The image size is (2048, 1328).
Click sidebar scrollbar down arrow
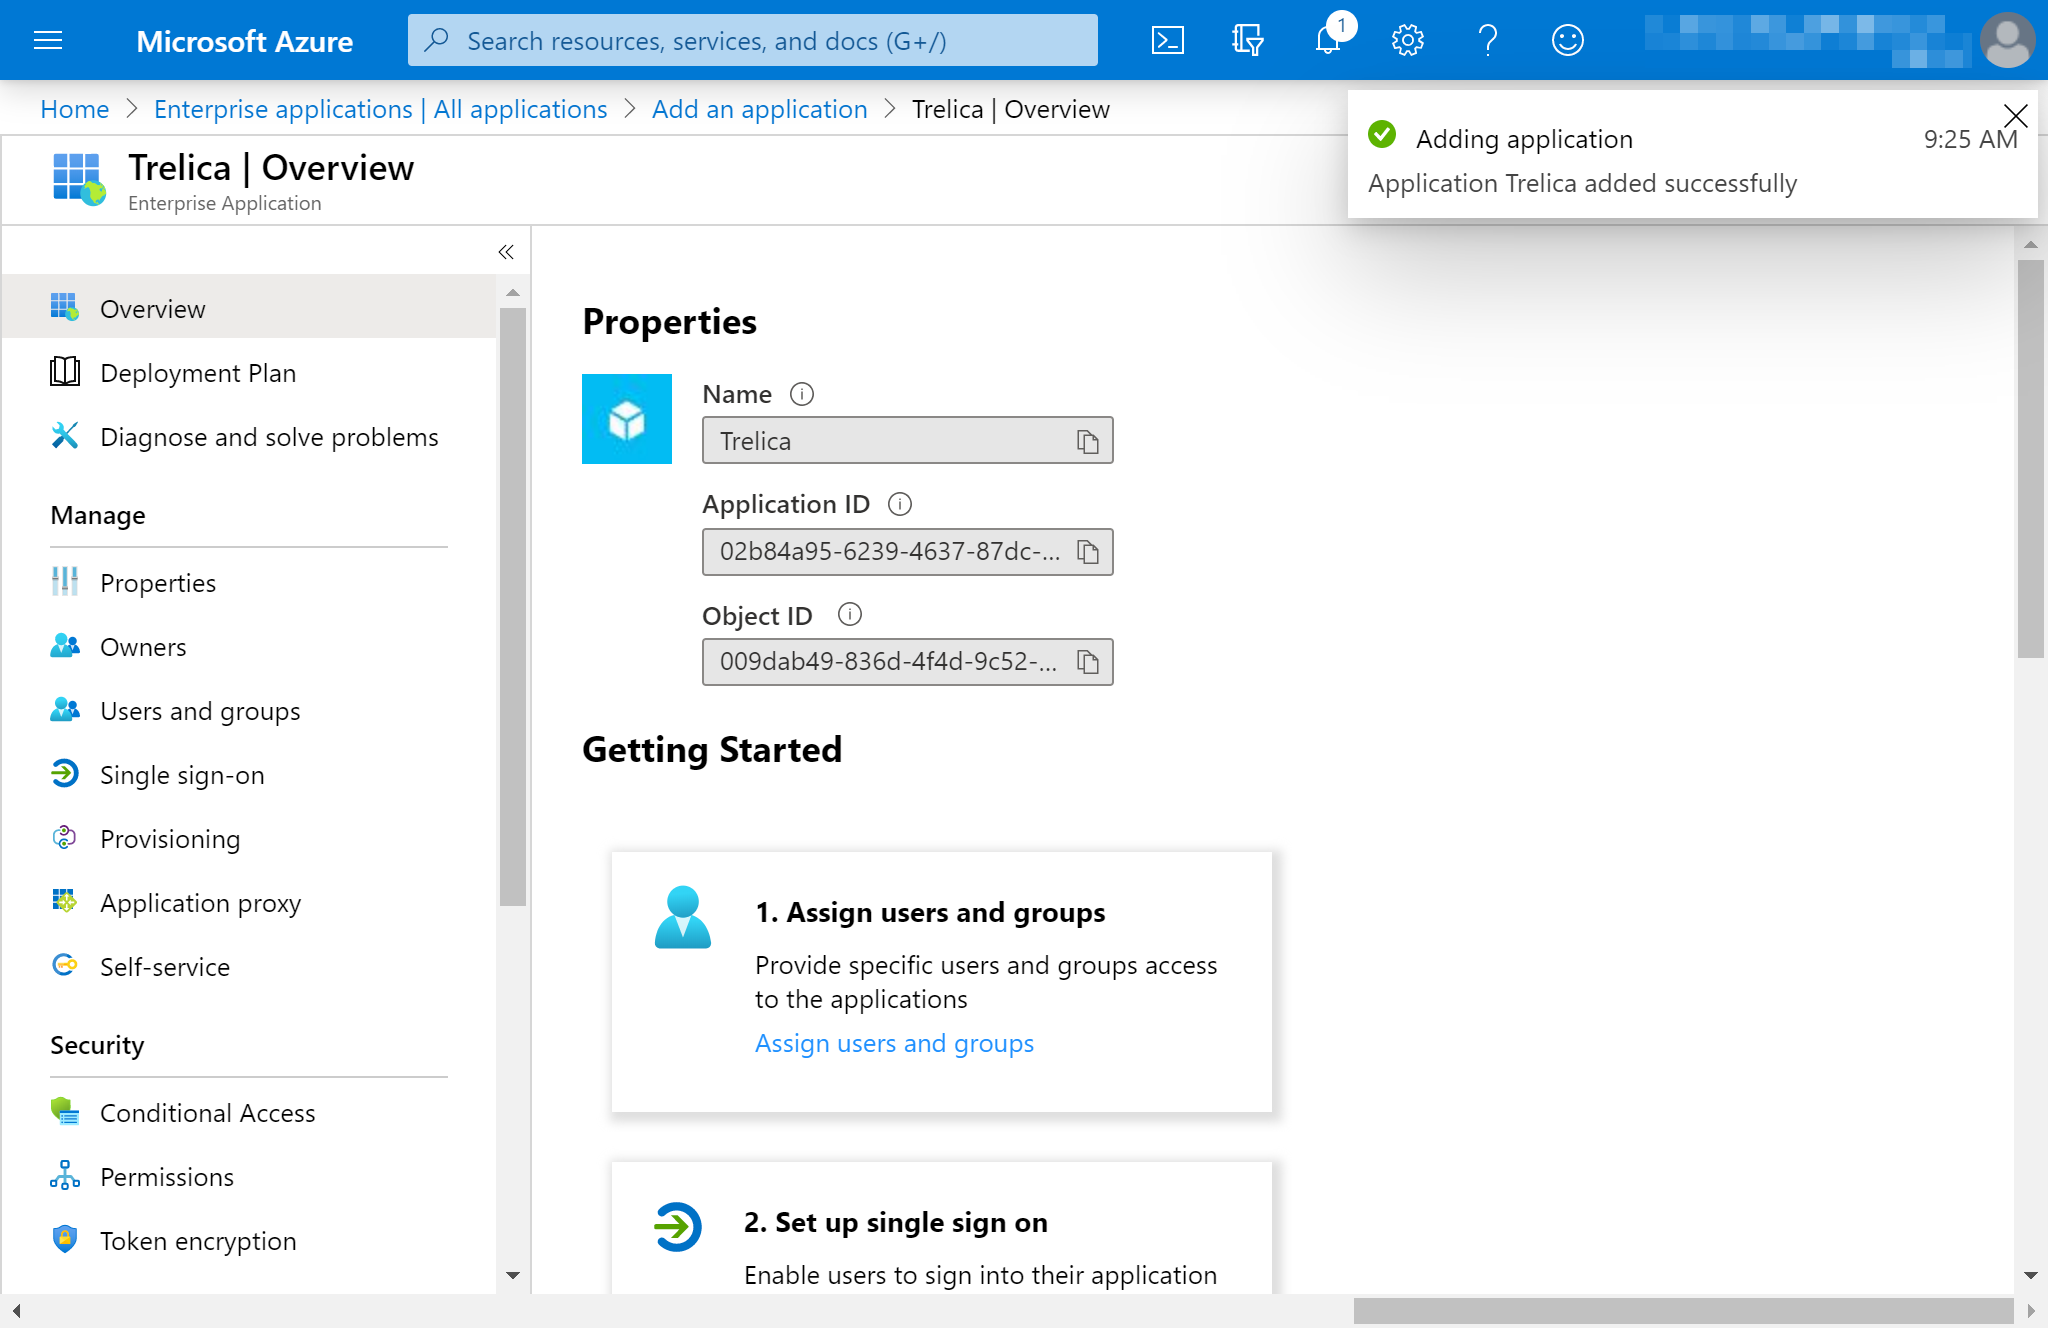pyautogui.click(x=513, y=1276)
